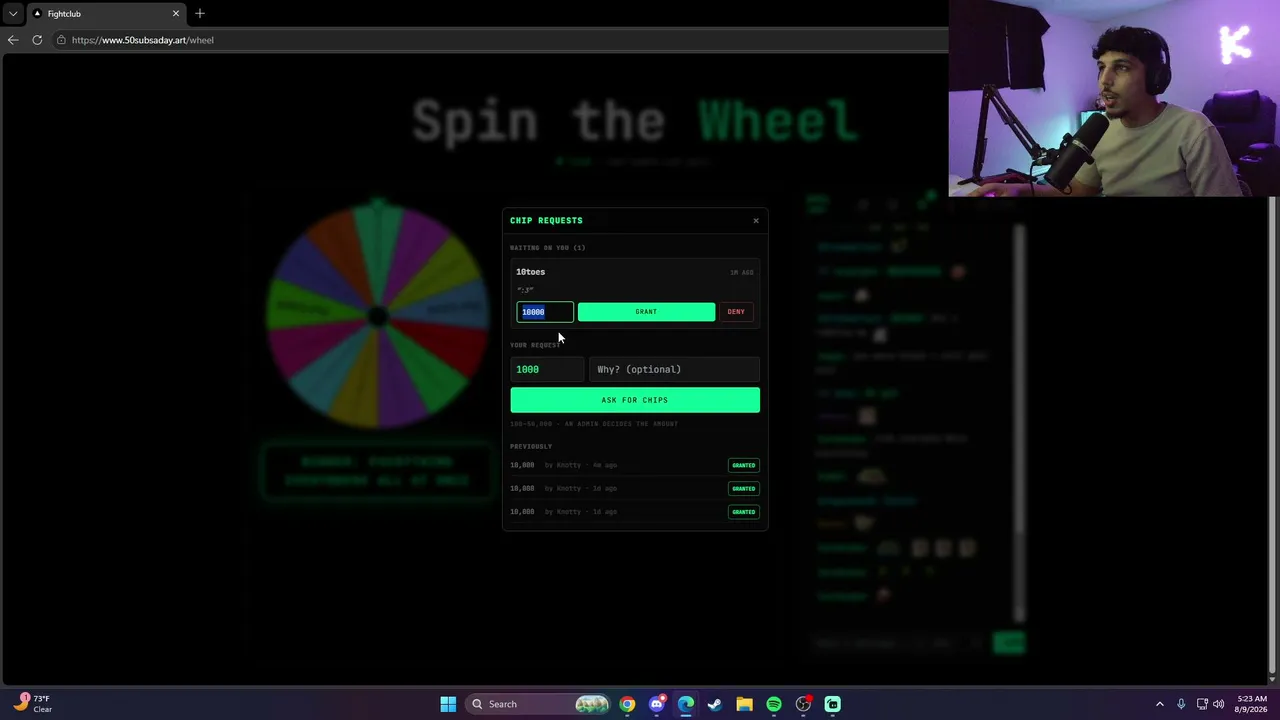Viewport: 1280px width, 720px height.
Task: Open Google Chrome from the taskbar
Action: (627, 704)
